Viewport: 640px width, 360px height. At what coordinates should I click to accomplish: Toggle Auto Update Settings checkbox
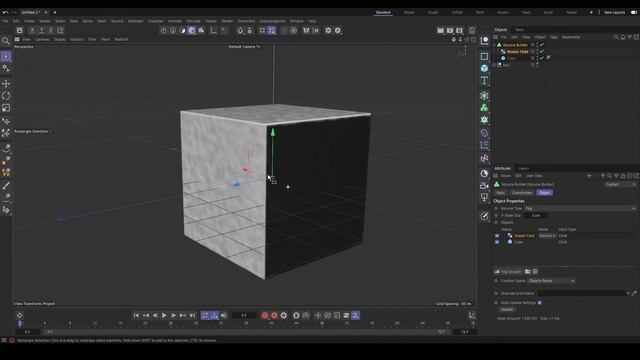(x=540, y=303)
